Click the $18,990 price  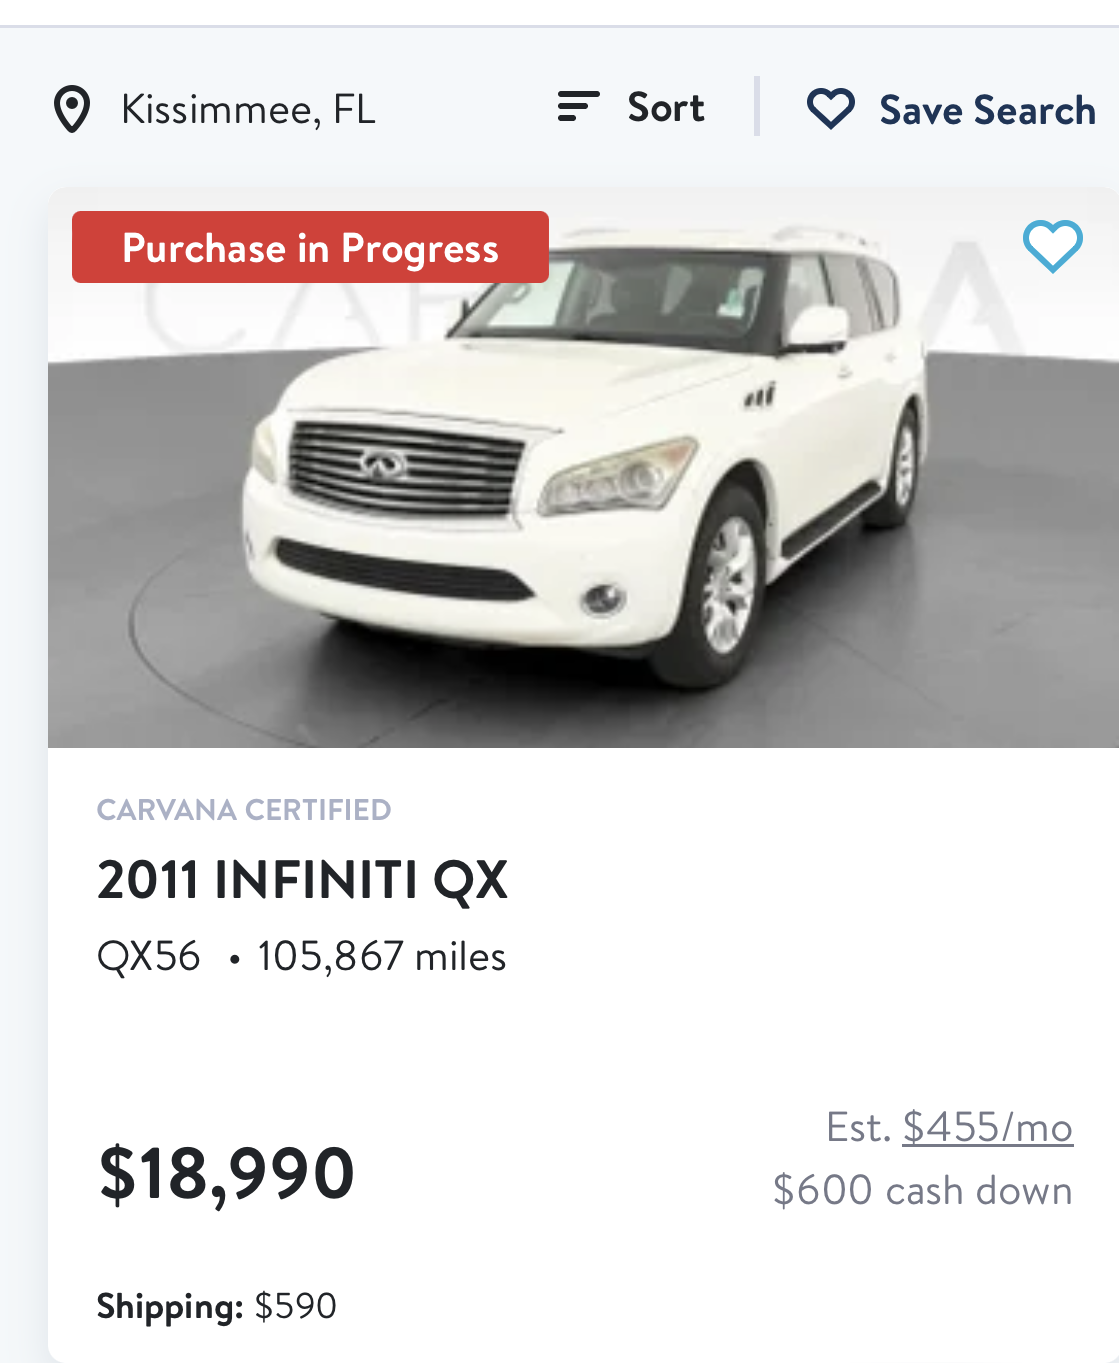tap(227, 1173)
